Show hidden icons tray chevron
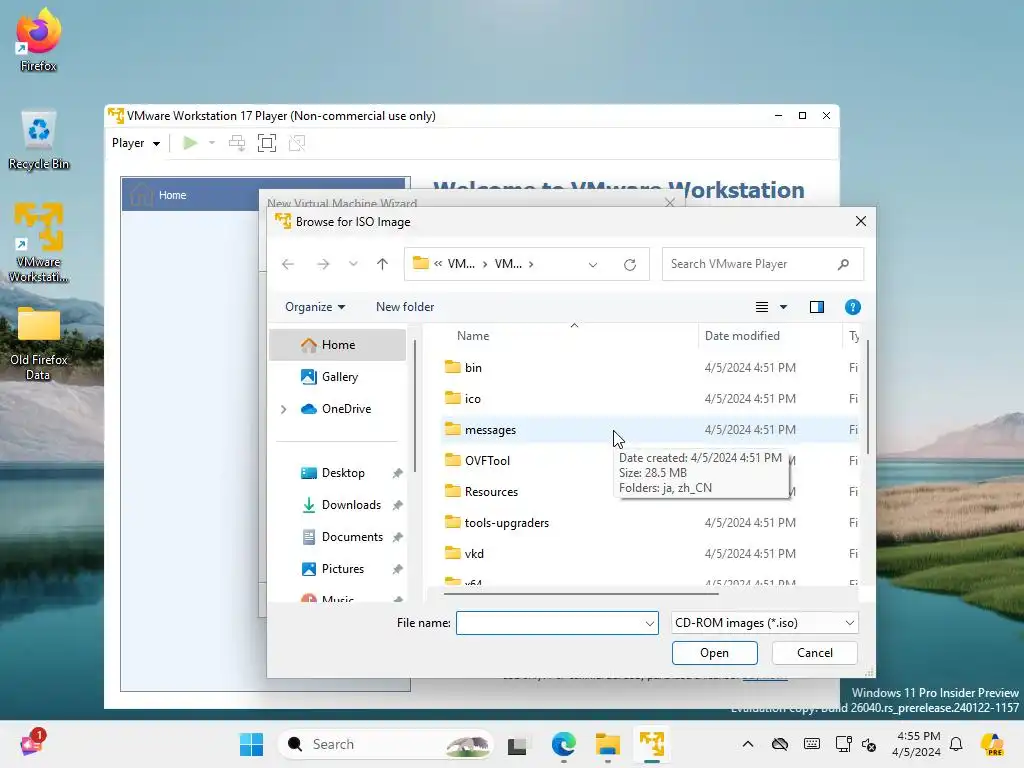 pos(748,744)
